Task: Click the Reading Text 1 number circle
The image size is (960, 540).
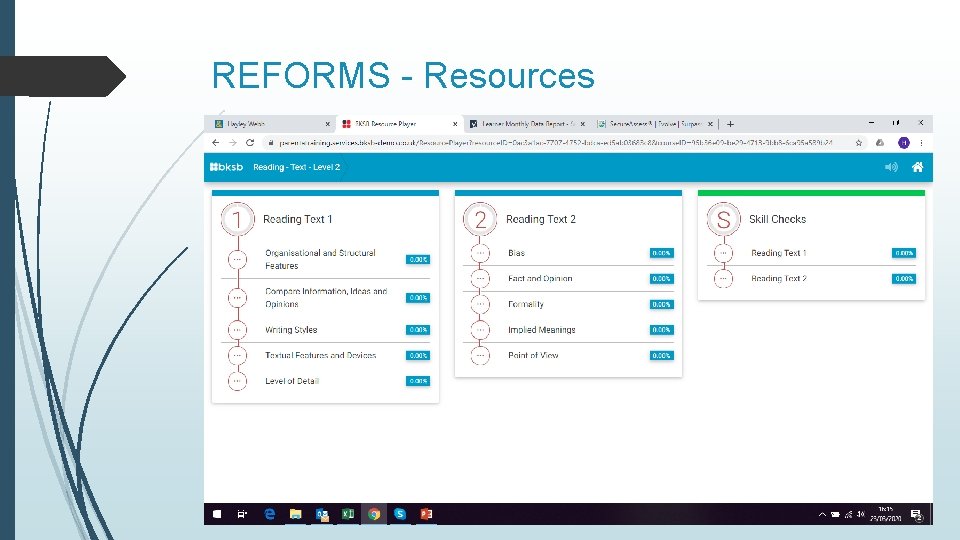Action: pos(238,219)
